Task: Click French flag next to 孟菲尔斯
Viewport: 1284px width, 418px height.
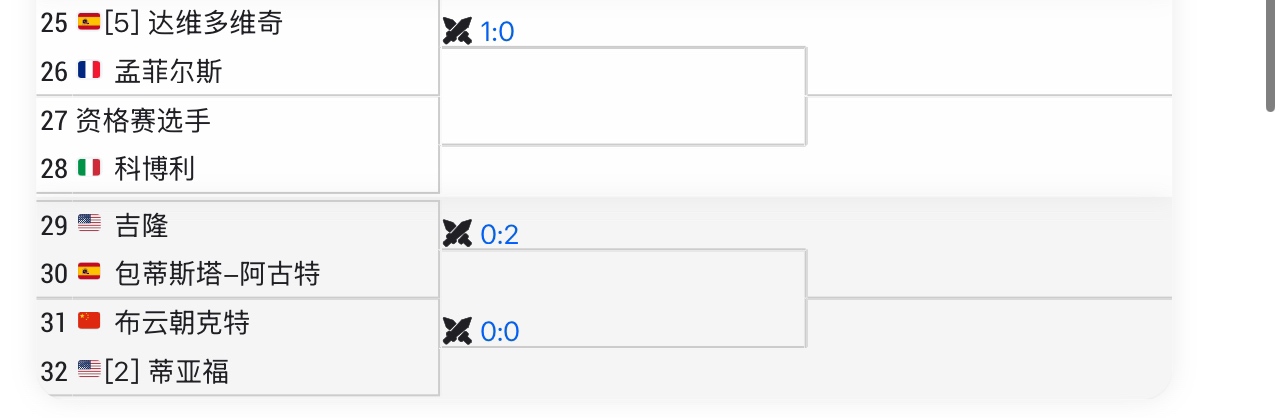Action: [x=89, y=71]
